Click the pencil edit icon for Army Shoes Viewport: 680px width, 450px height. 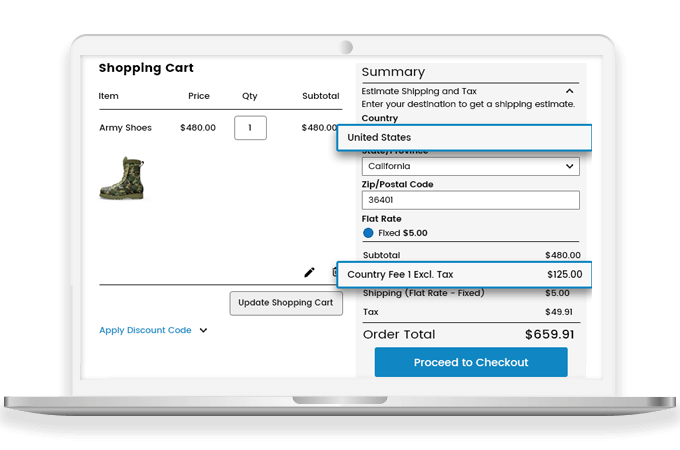click(x=309, y=272)
